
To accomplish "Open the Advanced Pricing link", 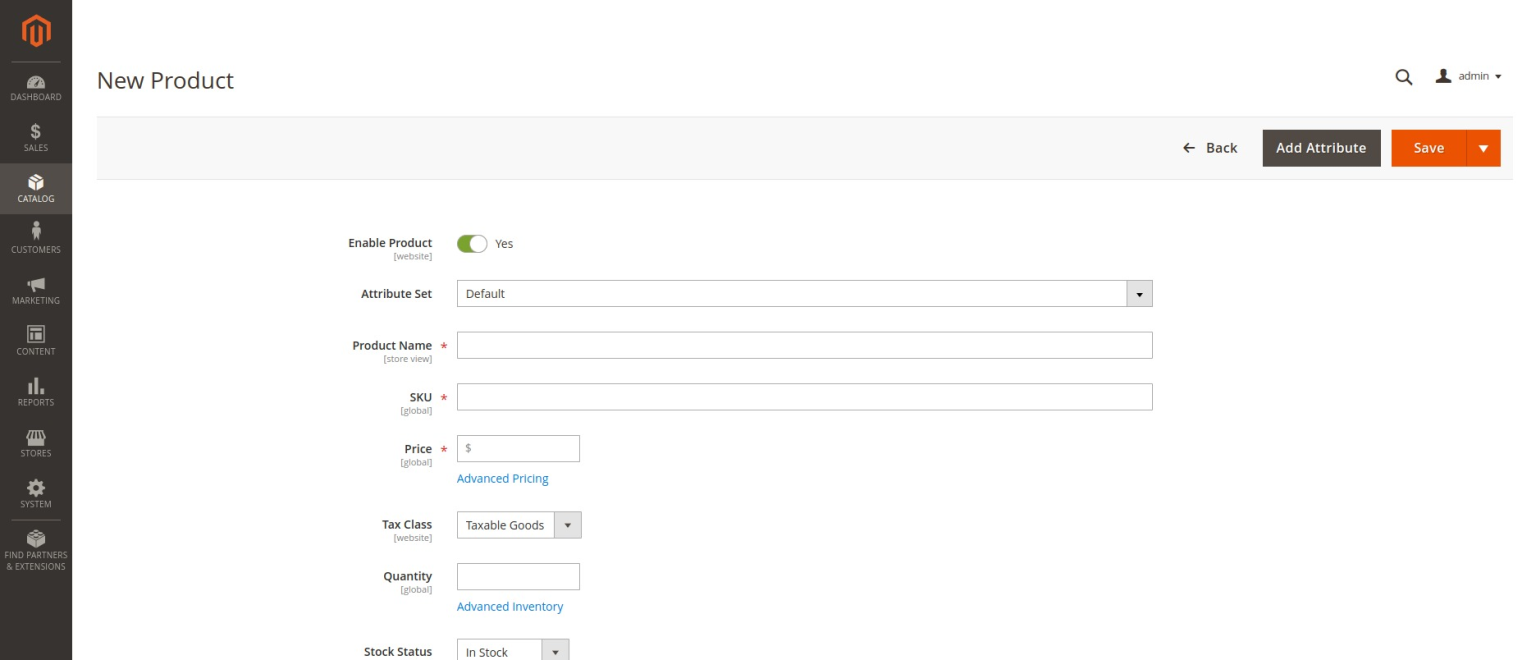I will [503, 479].
